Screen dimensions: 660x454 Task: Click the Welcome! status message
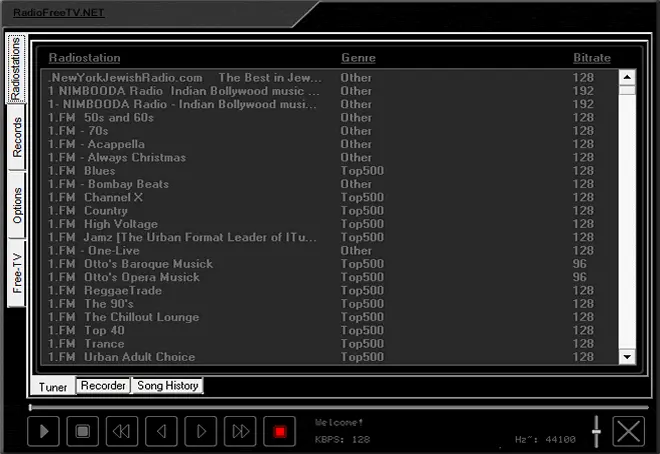tap(339, 422)
